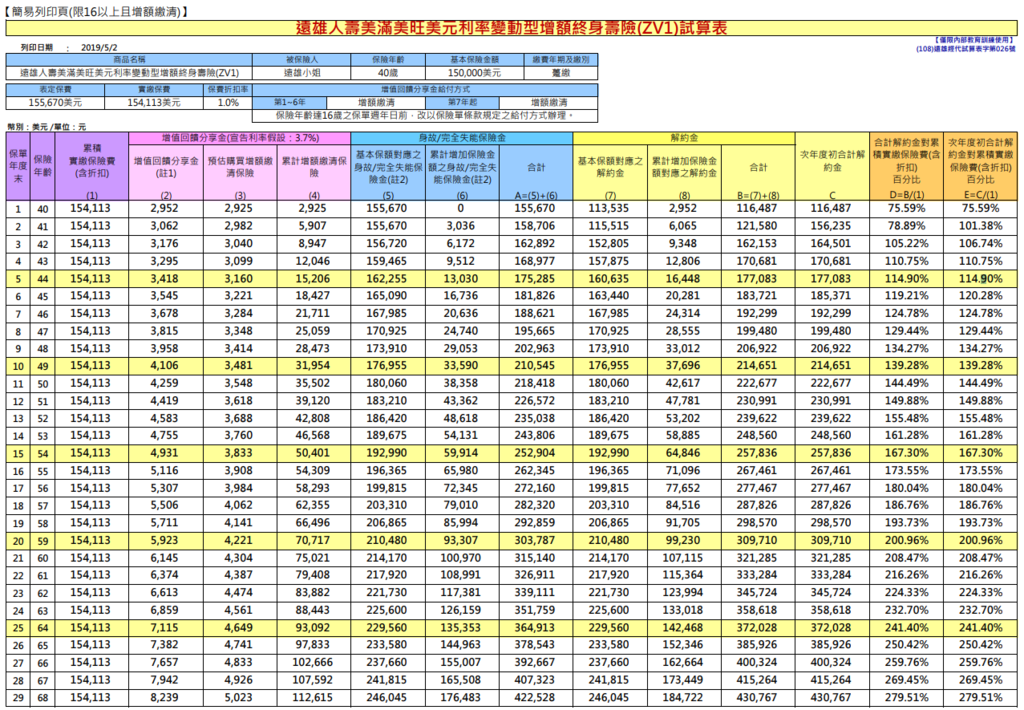Select the bonus value 7,115 in year 25

[165, 628]
